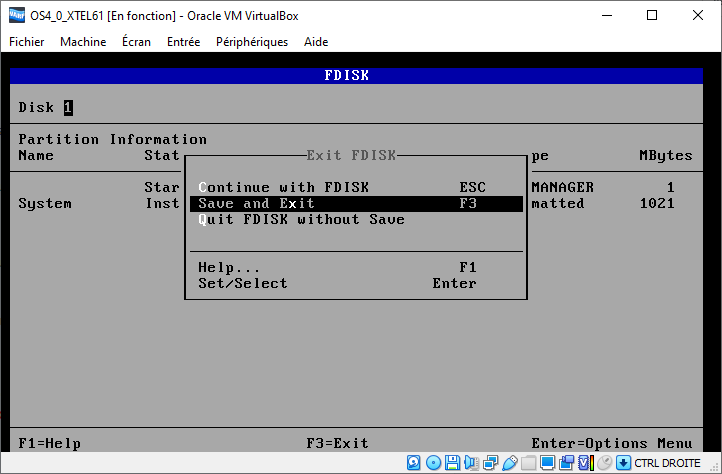Open the Aide menu
The width and height of the screenshot is (722, 474).
[x=316, y=42]
